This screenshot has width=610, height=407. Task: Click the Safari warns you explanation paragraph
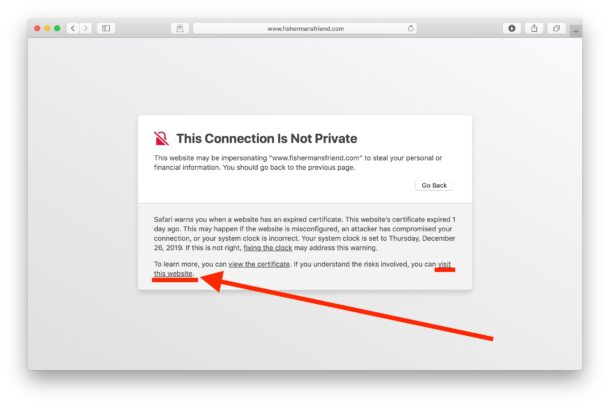[x=305, y=233]
